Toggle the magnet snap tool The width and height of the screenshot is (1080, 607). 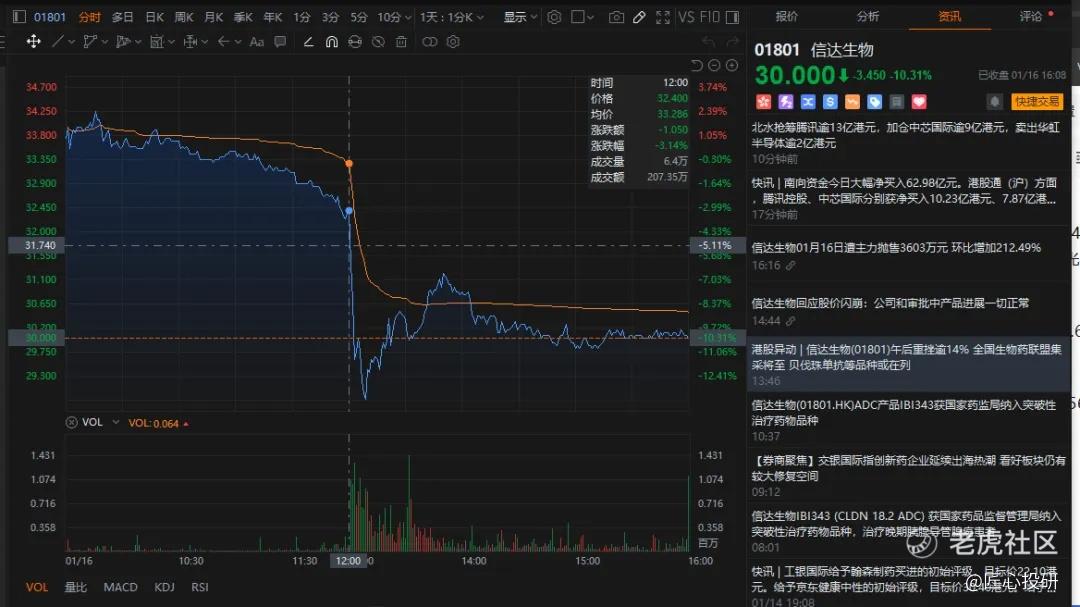[331, 42]
